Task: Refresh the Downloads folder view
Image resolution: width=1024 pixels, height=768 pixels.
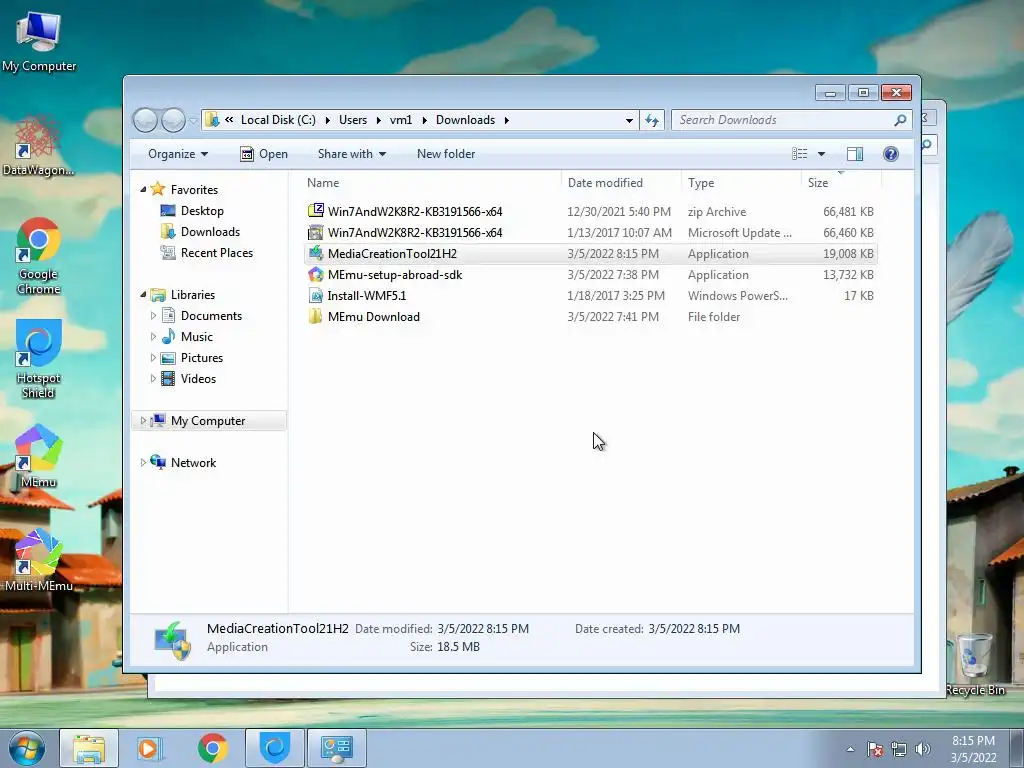Action: tap(652, 120)
